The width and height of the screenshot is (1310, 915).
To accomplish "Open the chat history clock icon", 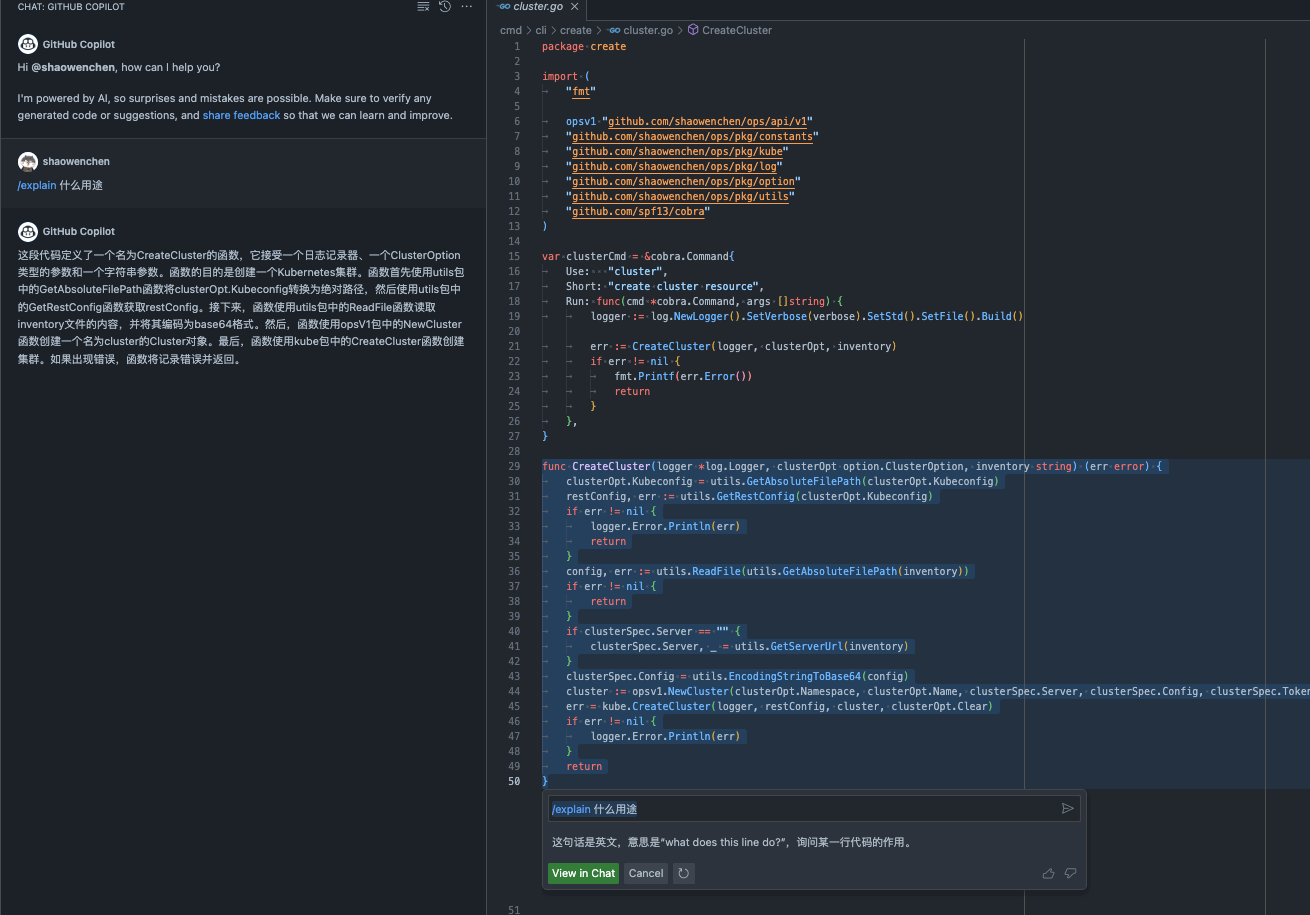I will point(445,6).
